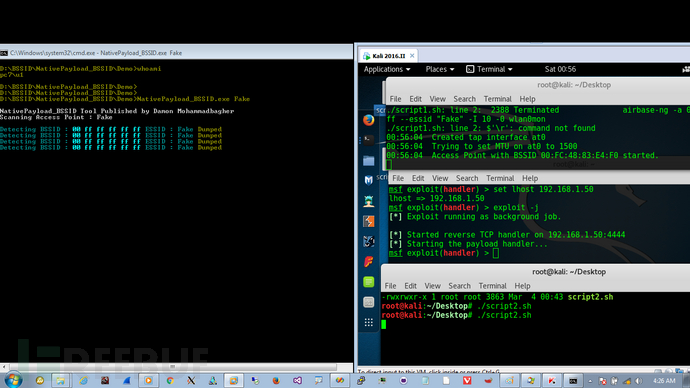Open Visual Studio from the taskbar
Viewport: 690px width, 388px height.
click(x=297, y=381)
